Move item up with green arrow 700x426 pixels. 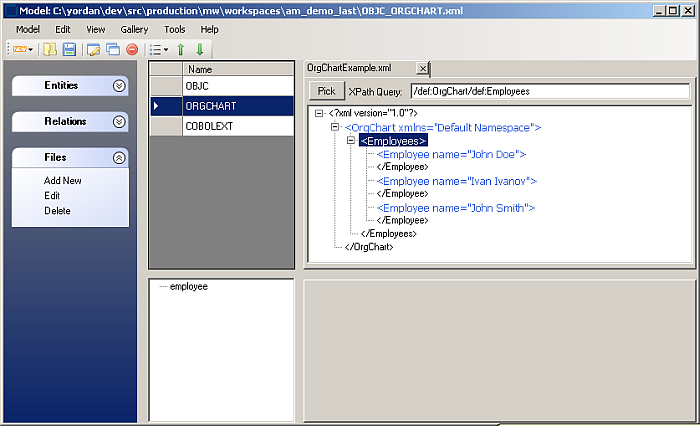click(x=181, y=49)
